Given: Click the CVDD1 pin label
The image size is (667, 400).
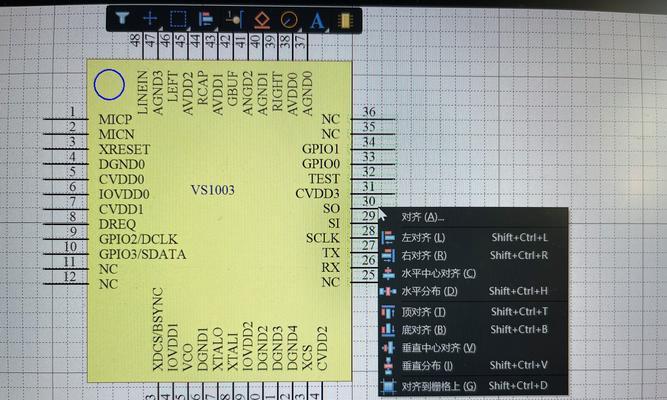Looking at the screenshot, I should 121,209.
